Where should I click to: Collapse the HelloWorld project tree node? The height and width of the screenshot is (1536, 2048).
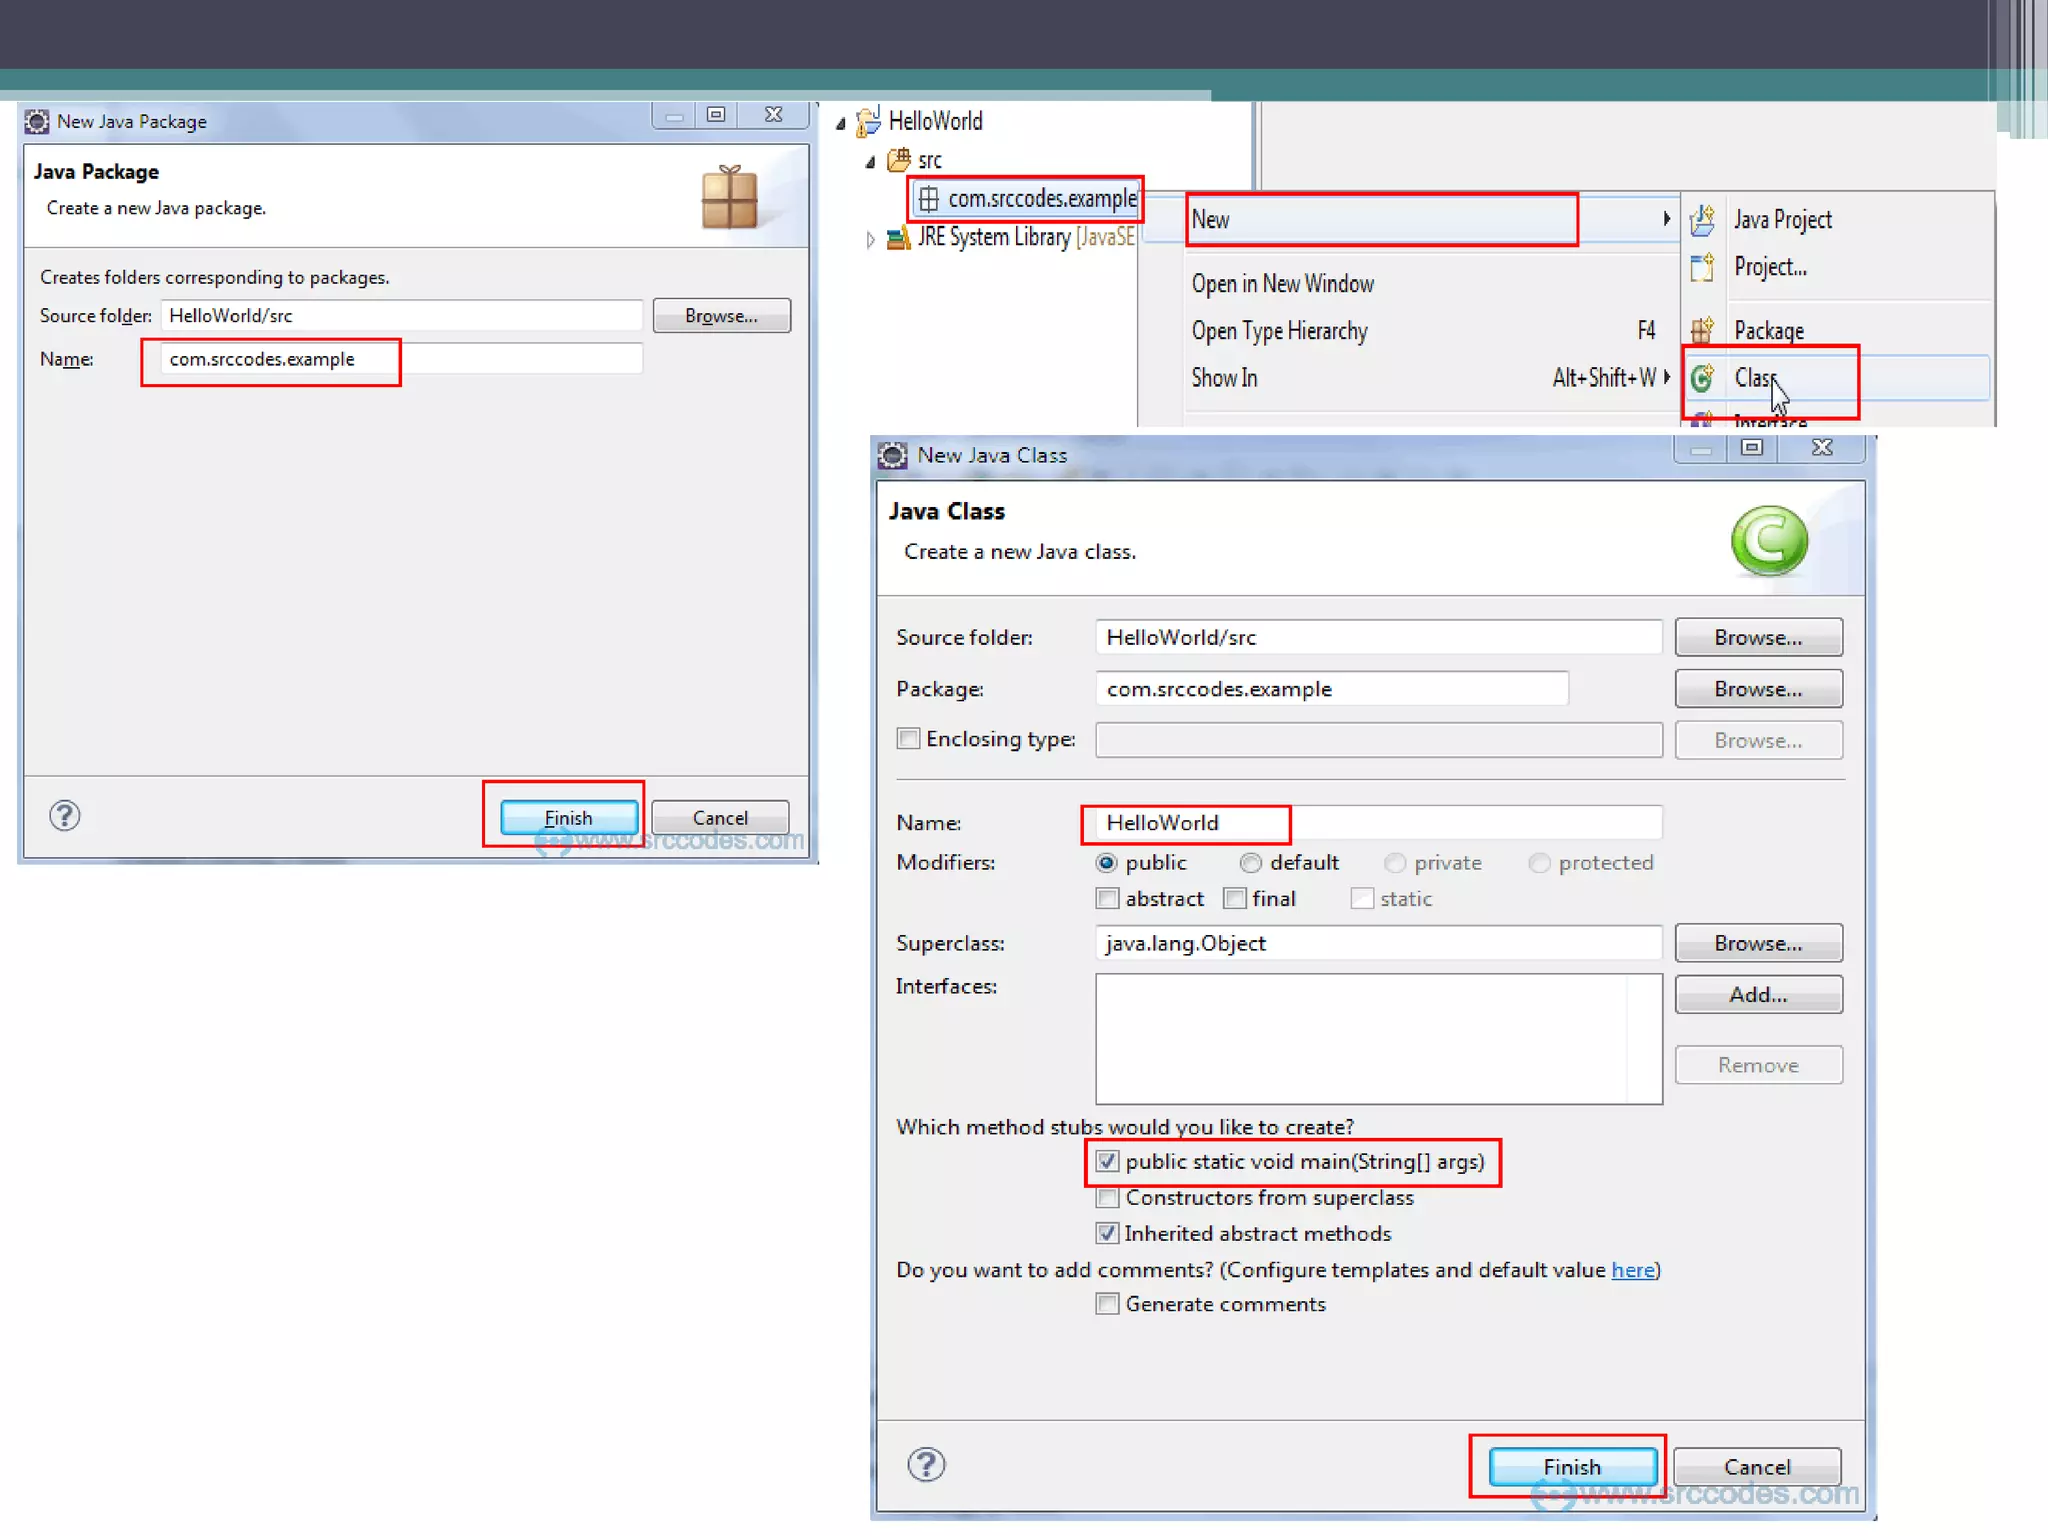point(841,123)
